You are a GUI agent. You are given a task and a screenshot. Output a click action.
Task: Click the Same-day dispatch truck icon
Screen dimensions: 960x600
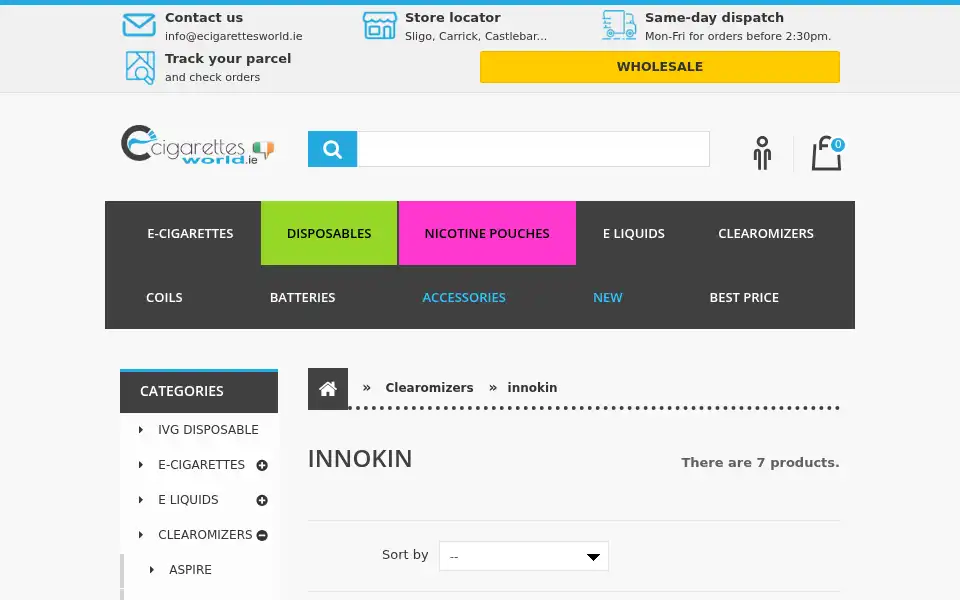pyautogui.click(x=619, y=25)
